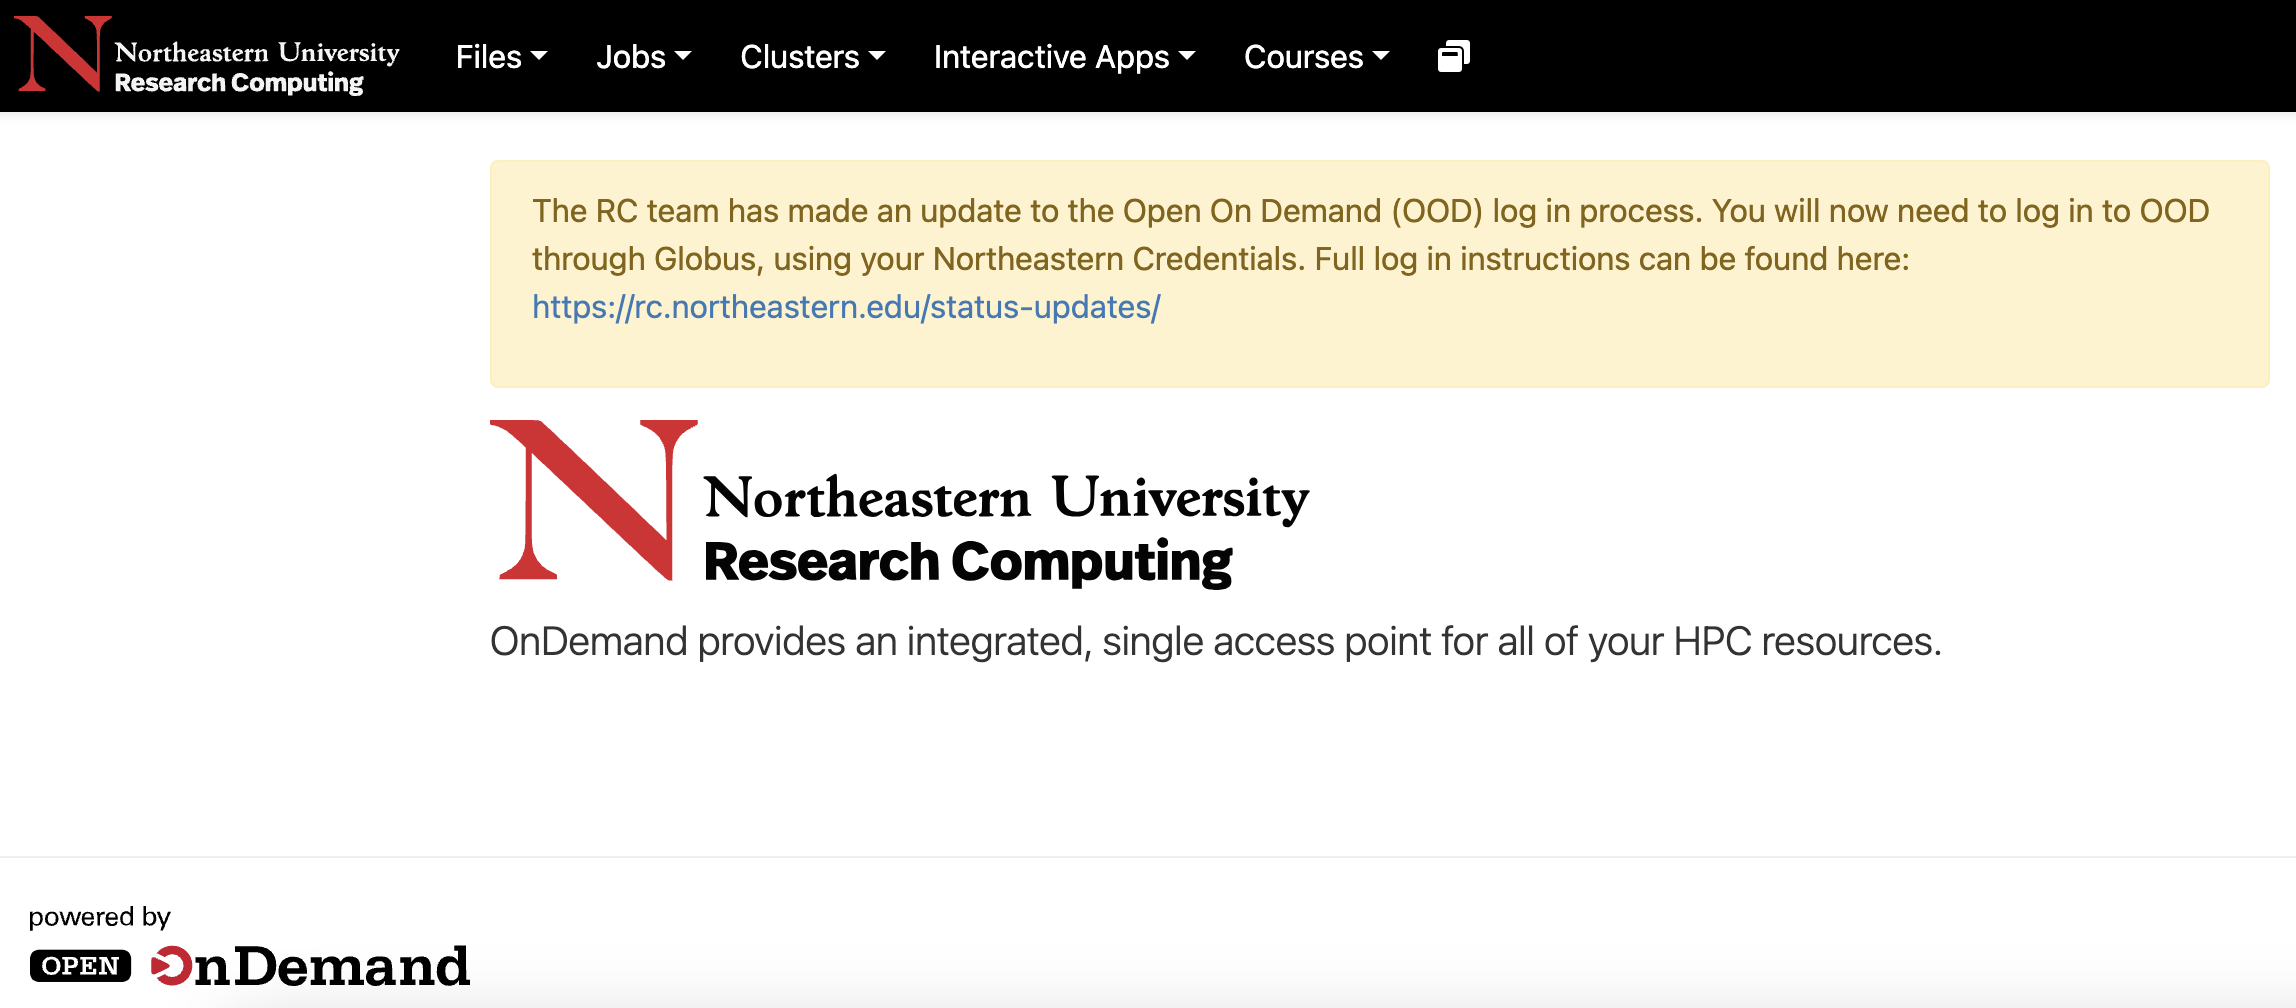Screen dimensions: 2296x1008
Task: Open the Clusters menu
Action: coord(799,57)
